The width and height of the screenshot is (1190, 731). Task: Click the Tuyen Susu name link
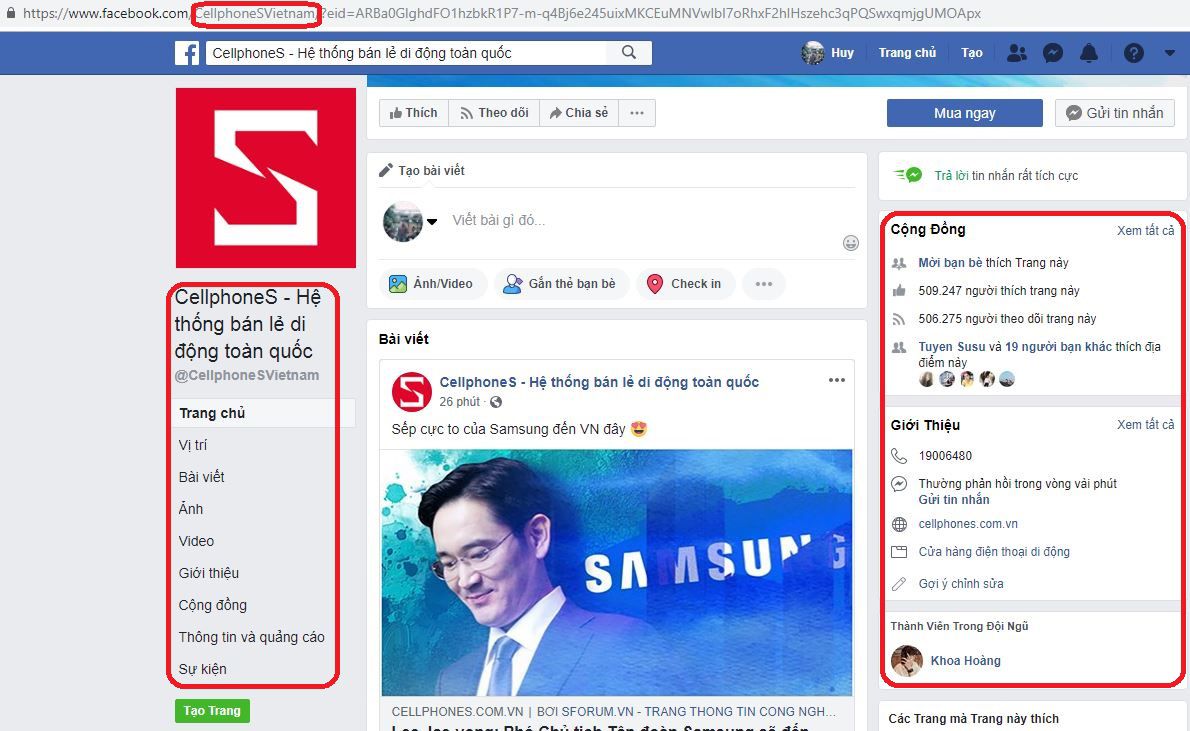pyautogui.click(x=952, y=346)
